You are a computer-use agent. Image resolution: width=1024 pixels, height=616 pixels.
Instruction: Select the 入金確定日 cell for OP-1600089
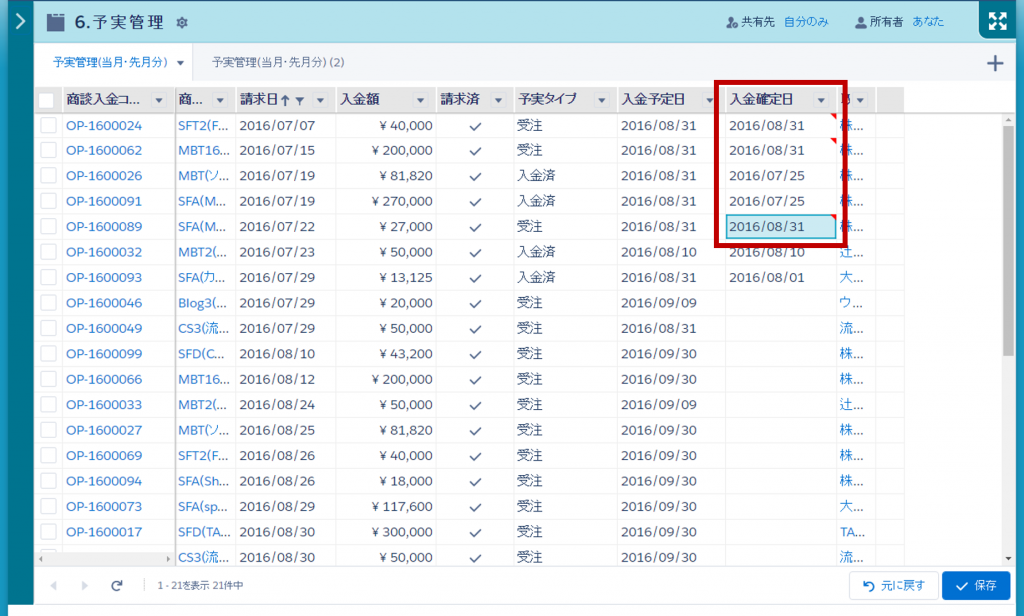(780, 227)
